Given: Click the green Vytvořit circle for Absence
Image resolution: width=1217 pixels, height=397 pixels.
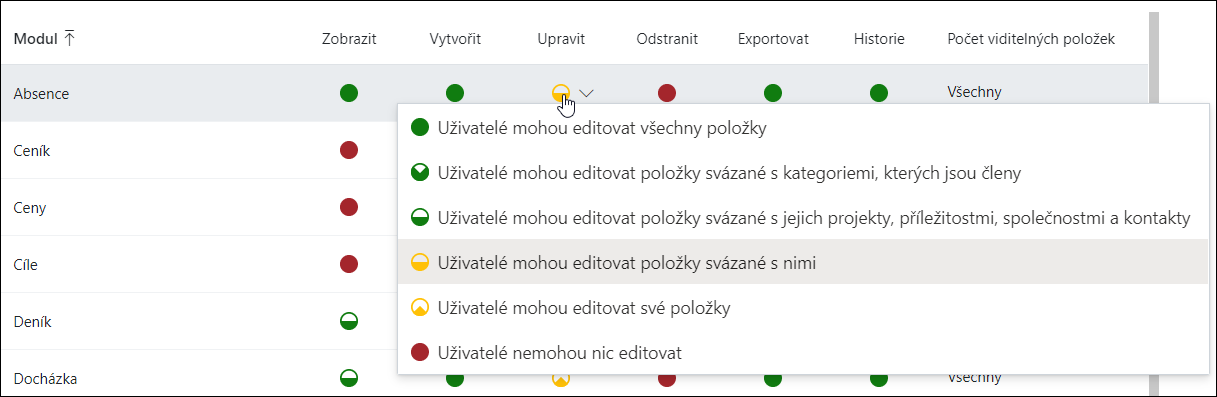Looking at the screenshot, I should 455,93.
